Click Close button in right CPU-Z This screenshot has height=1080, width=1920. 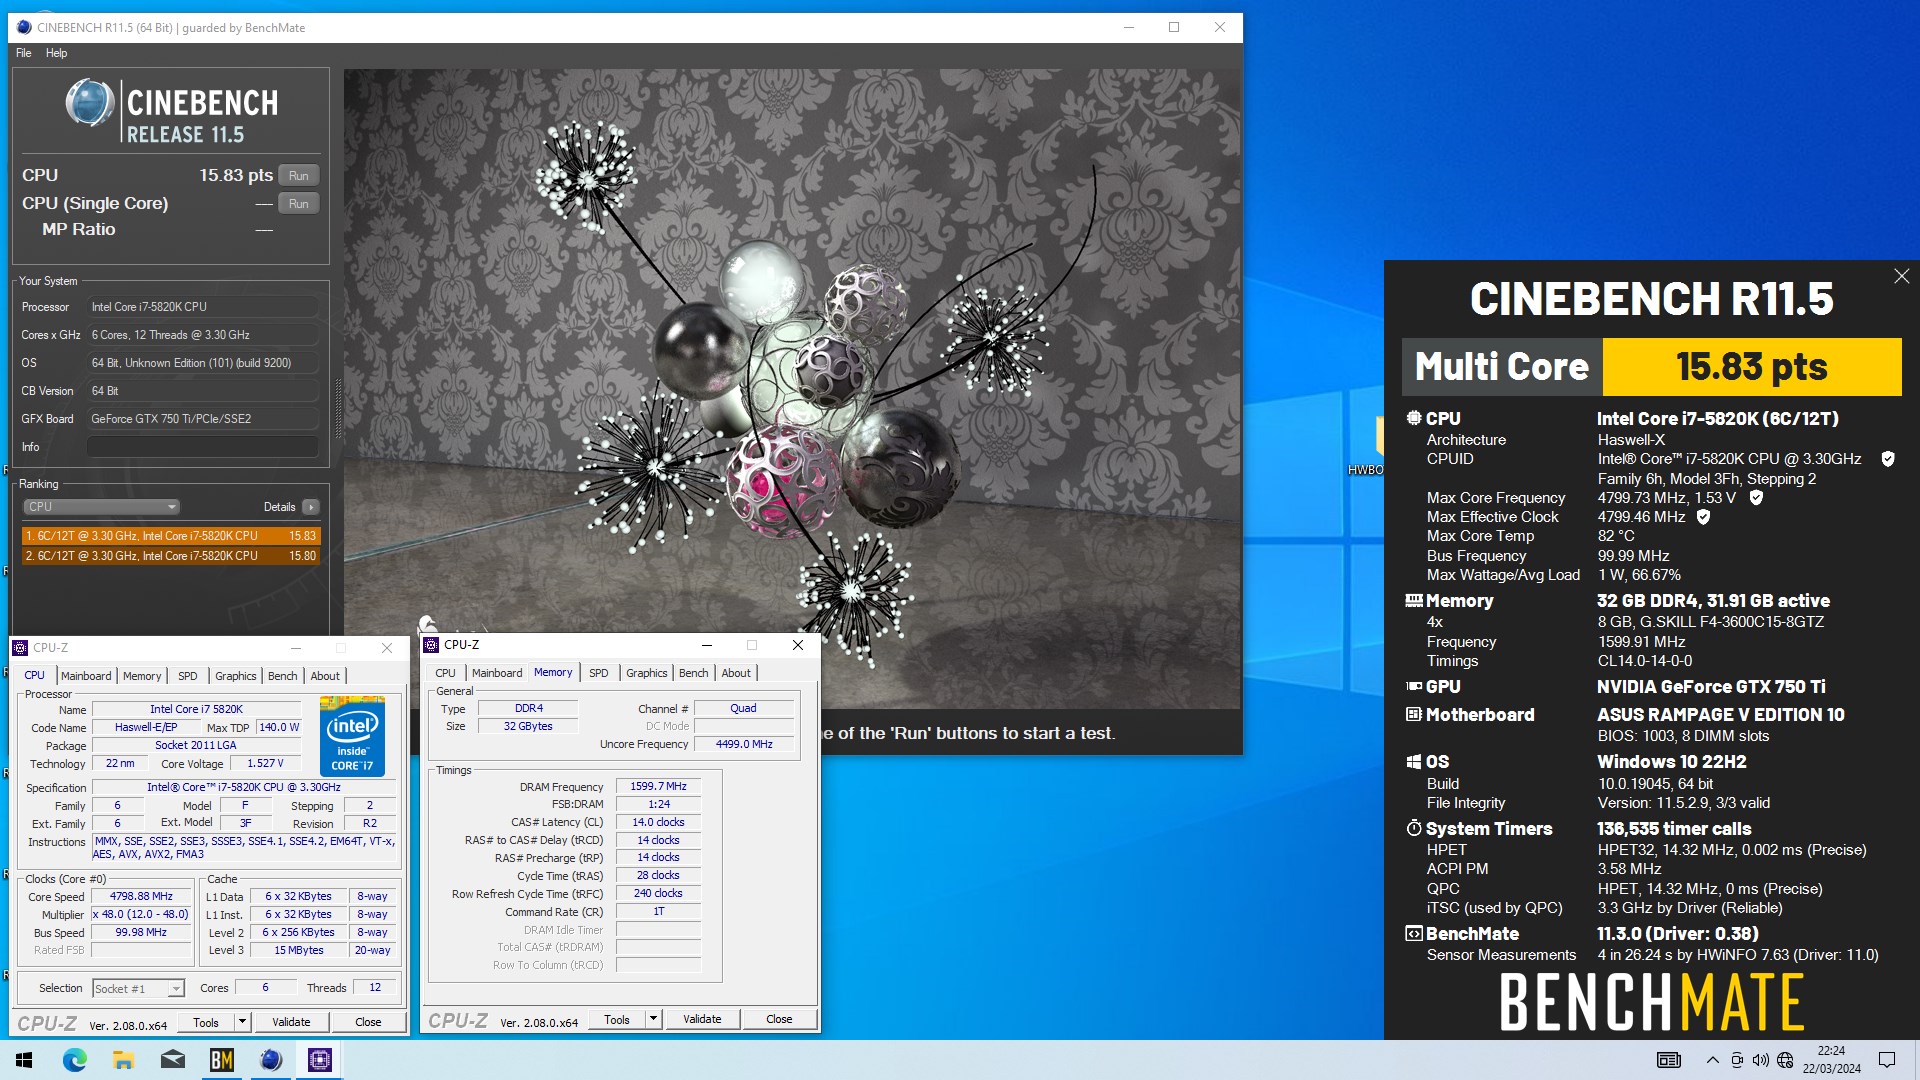pos(779,1019)
